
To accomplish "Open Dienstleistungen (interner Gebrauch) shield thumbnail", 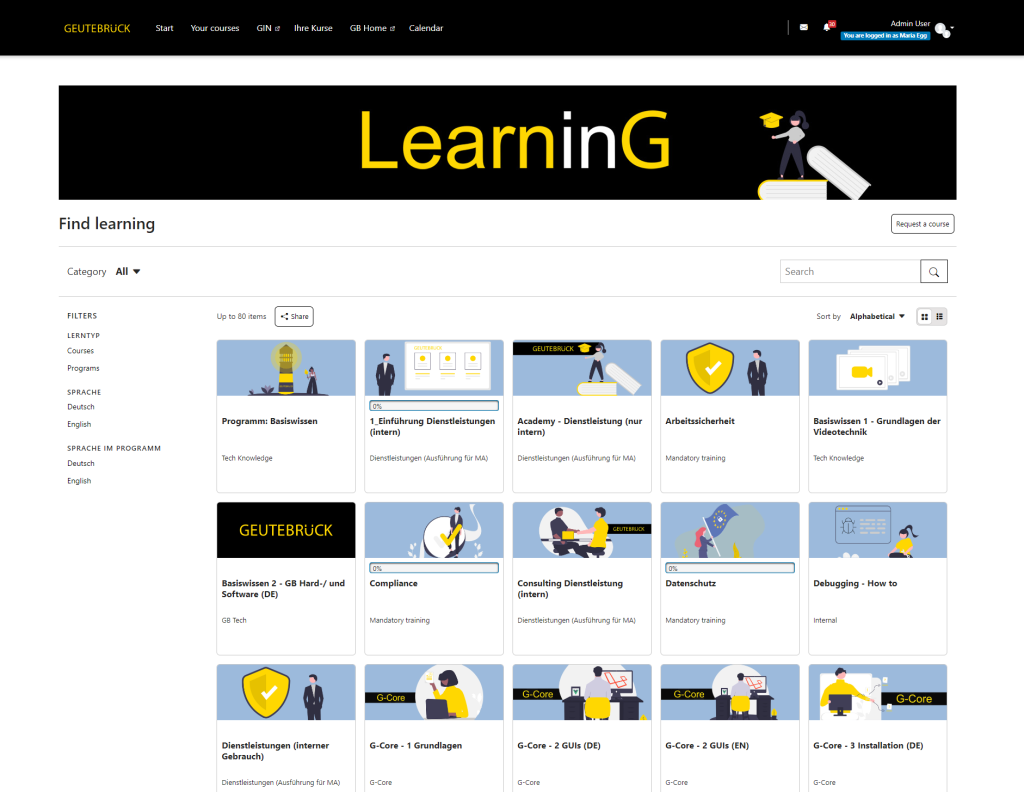I will point(286,692).
